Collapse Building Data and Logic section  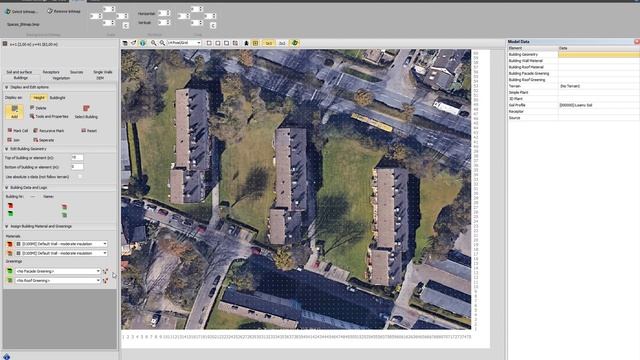(x=7, y=188)
